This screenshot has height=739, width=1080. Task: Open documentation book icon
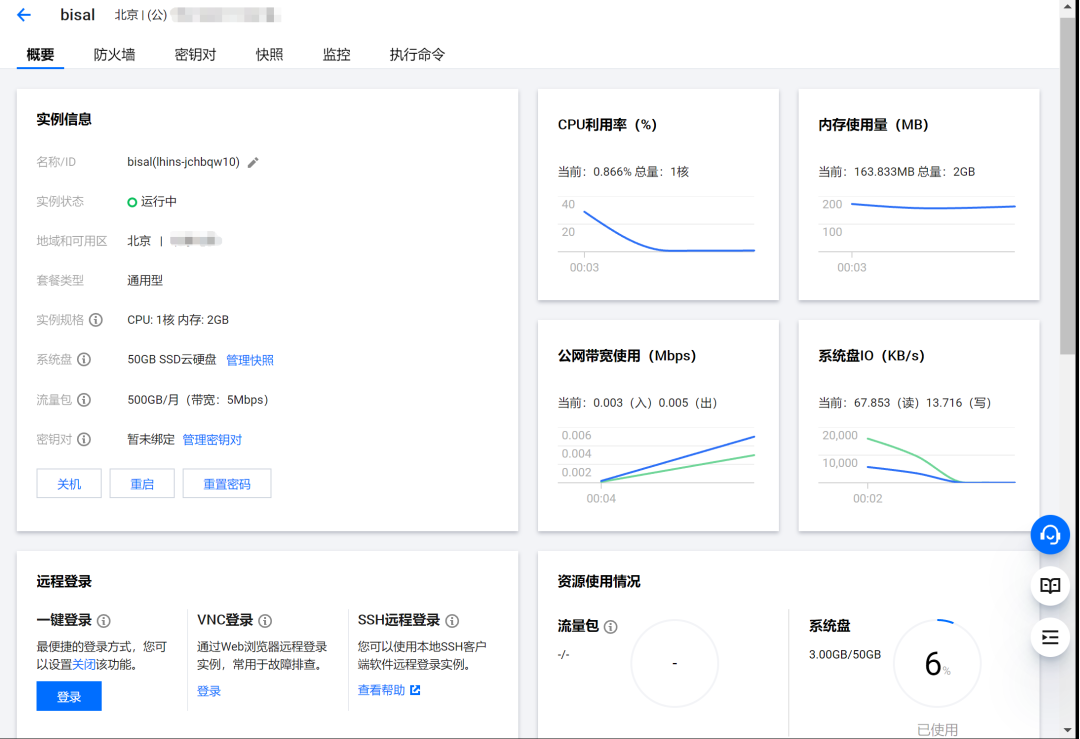(x=1050, y=585)
